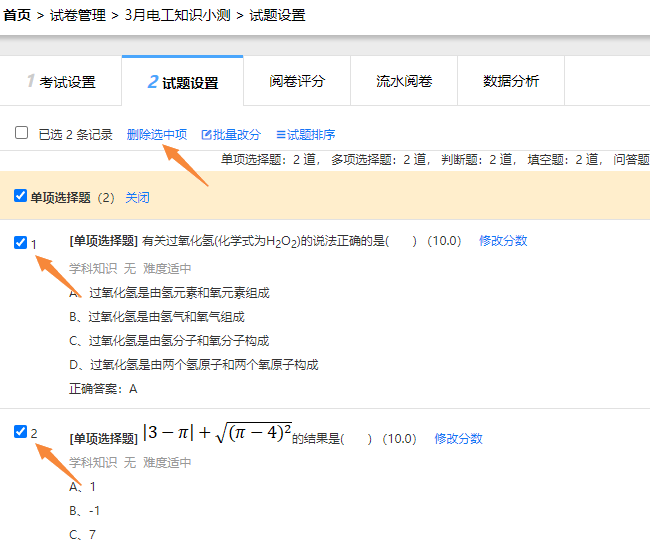Click the 已选 2 条记录 label
This screenshot has height=540, width=650.
[x=75, y=135]
